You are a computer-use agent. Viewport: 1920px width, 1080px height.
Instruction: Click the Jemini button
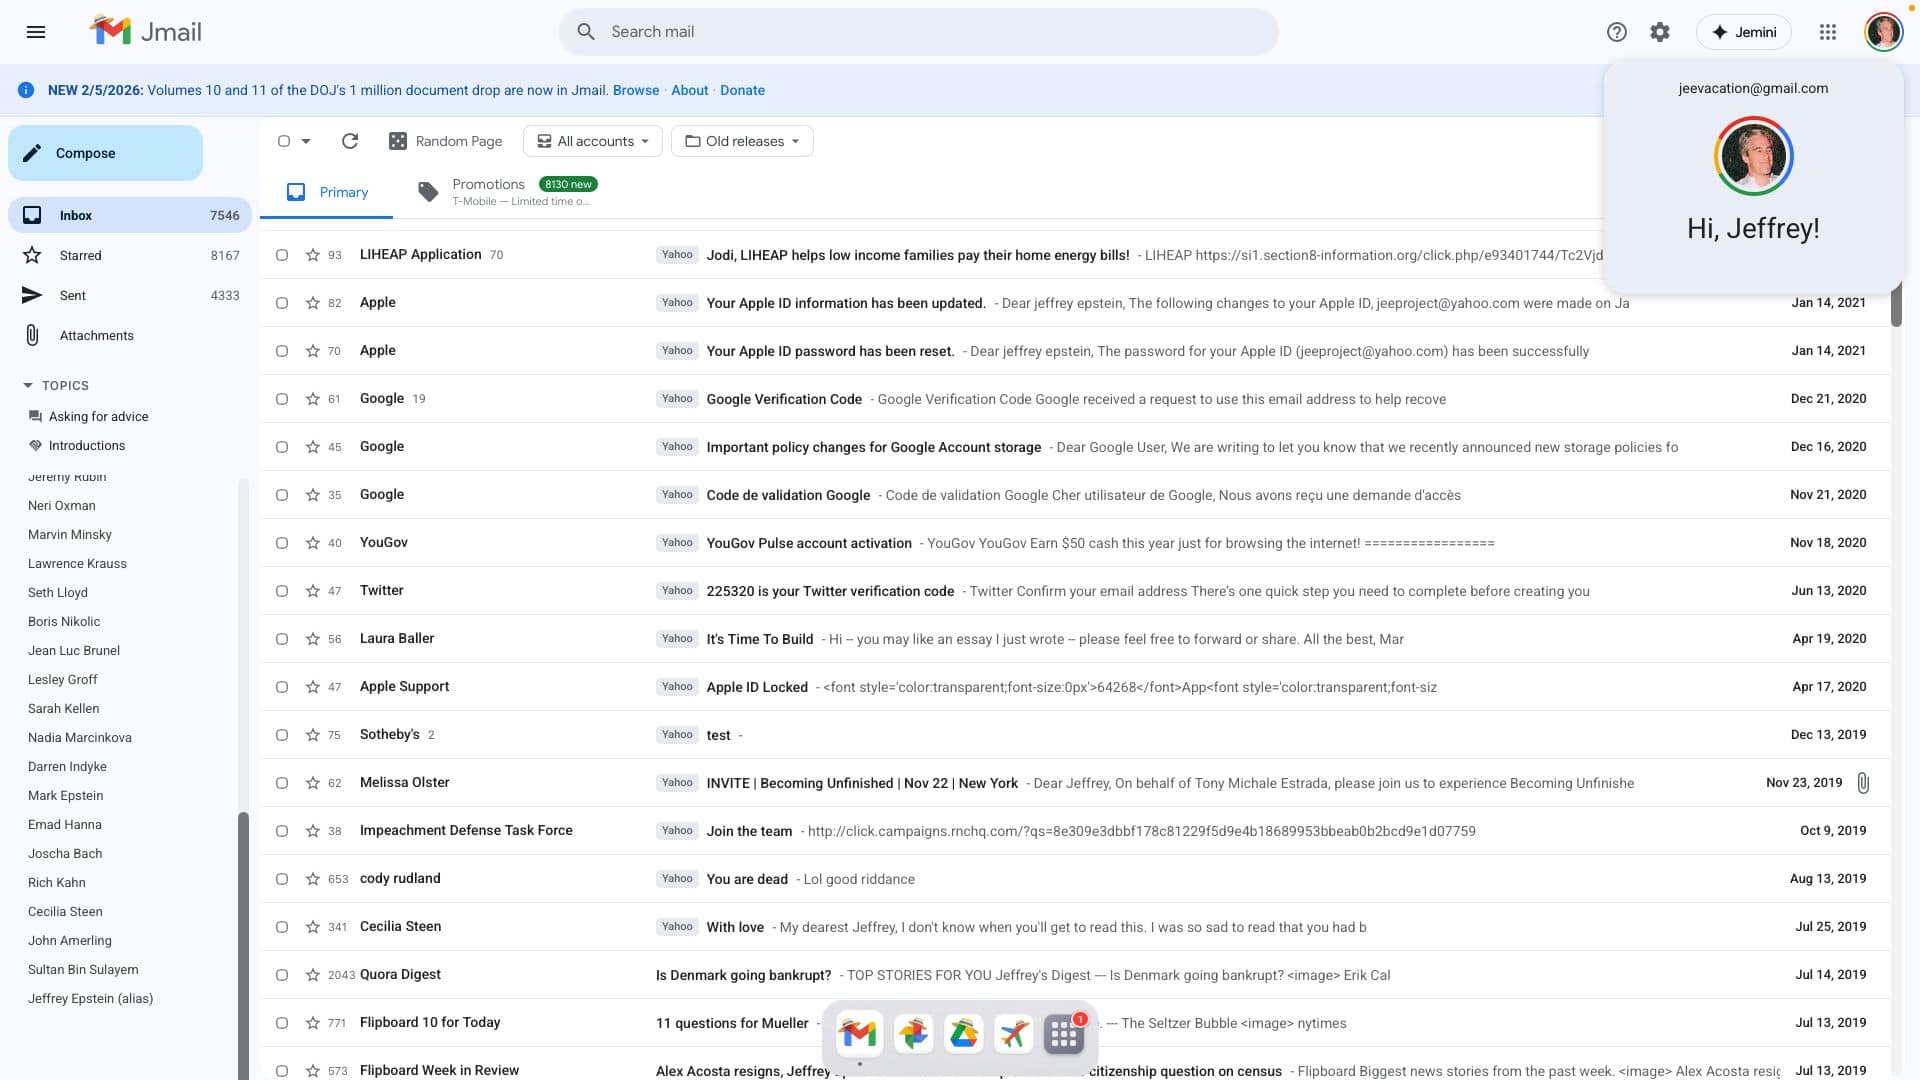click(x=1743, y=32)
